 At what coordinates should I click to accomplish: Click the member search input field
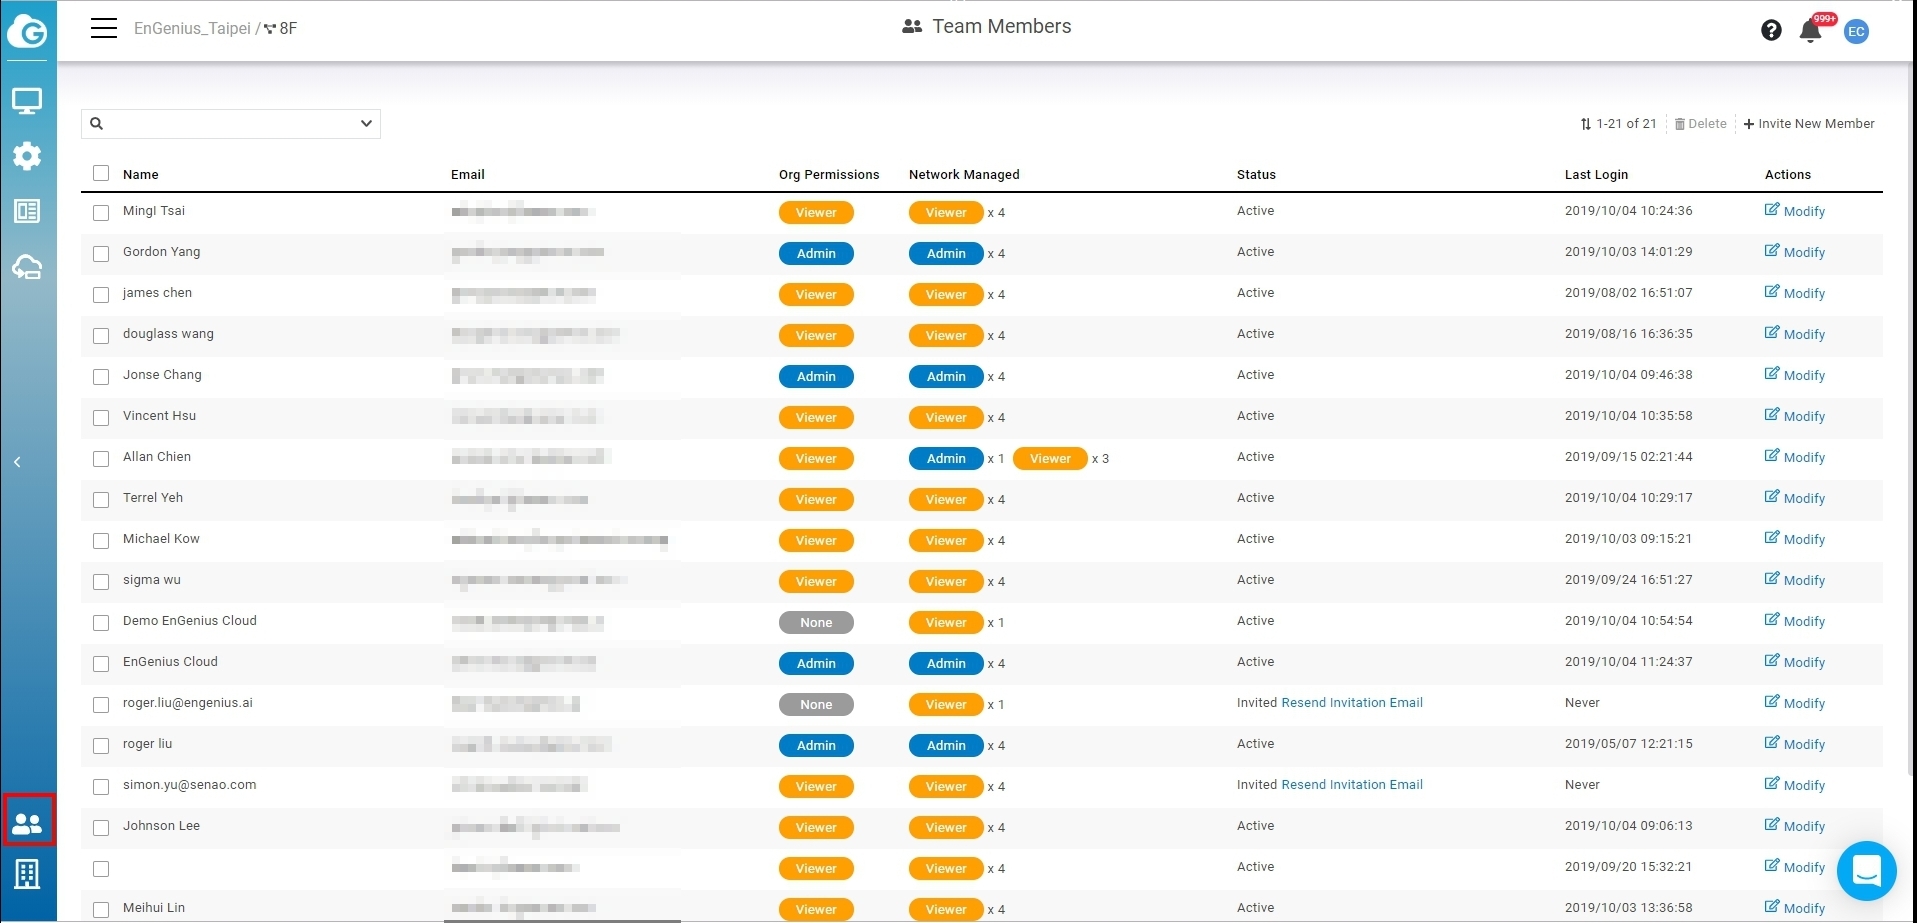(x=225, y=124)
